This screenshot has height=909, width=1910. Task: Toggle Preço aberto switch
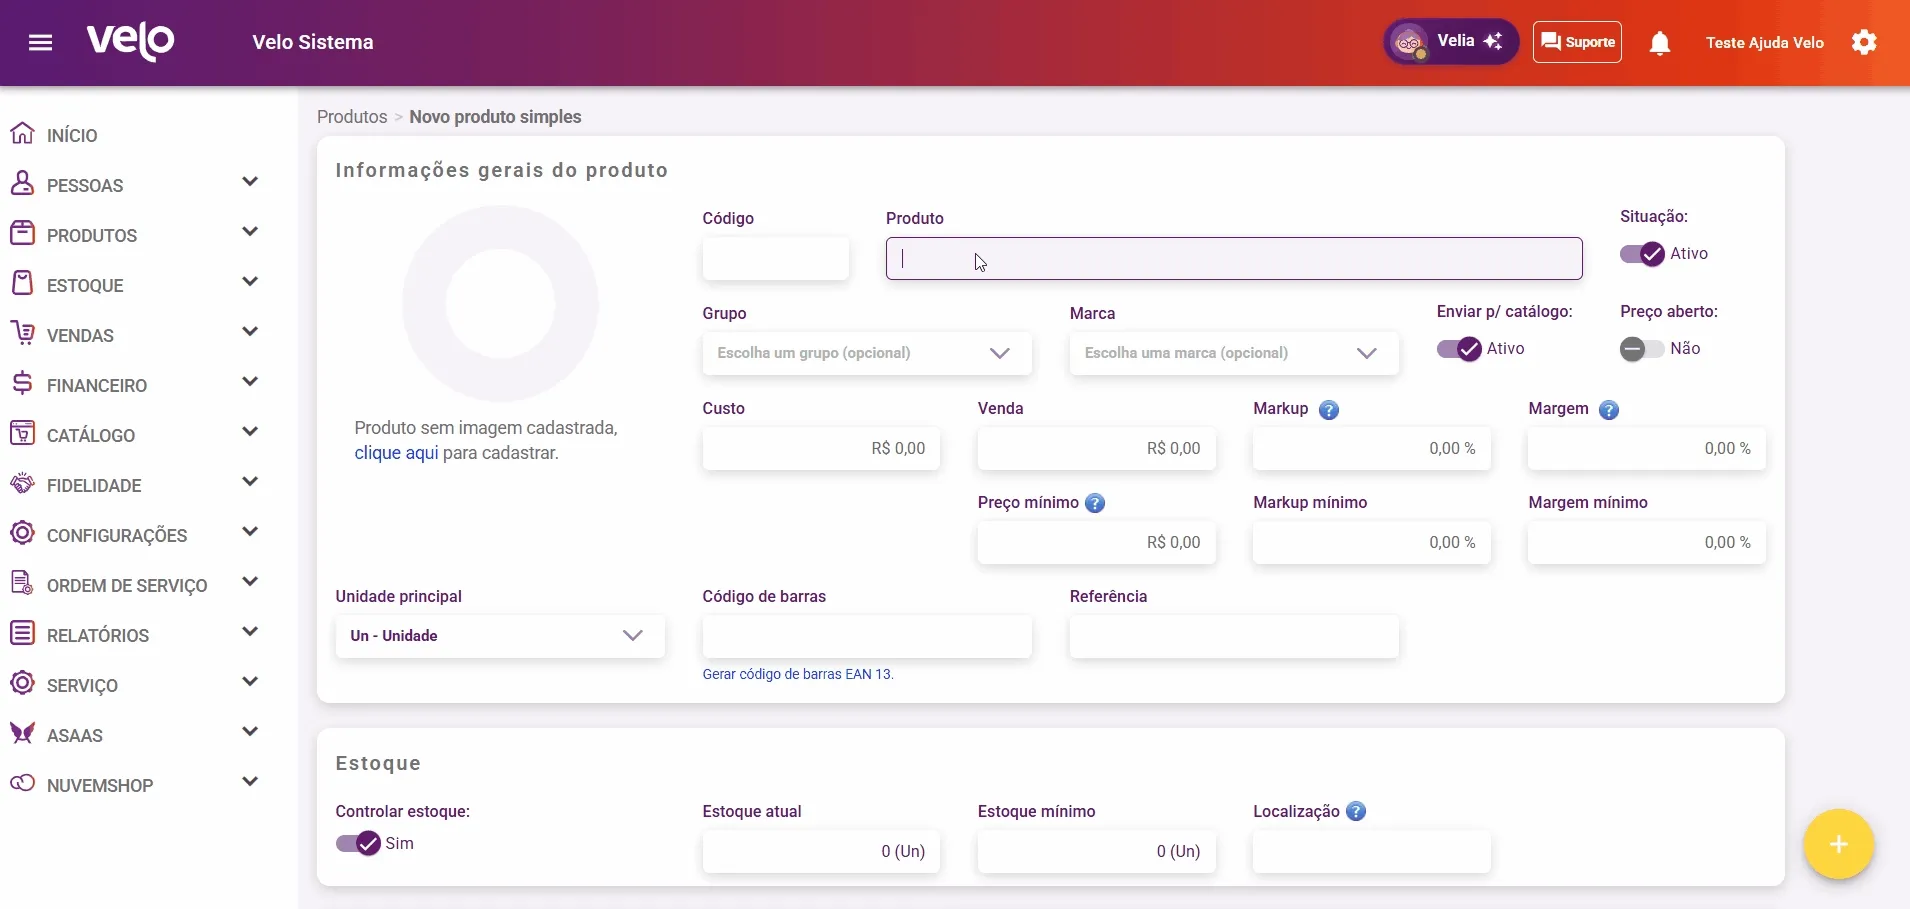pos(1642,349)
